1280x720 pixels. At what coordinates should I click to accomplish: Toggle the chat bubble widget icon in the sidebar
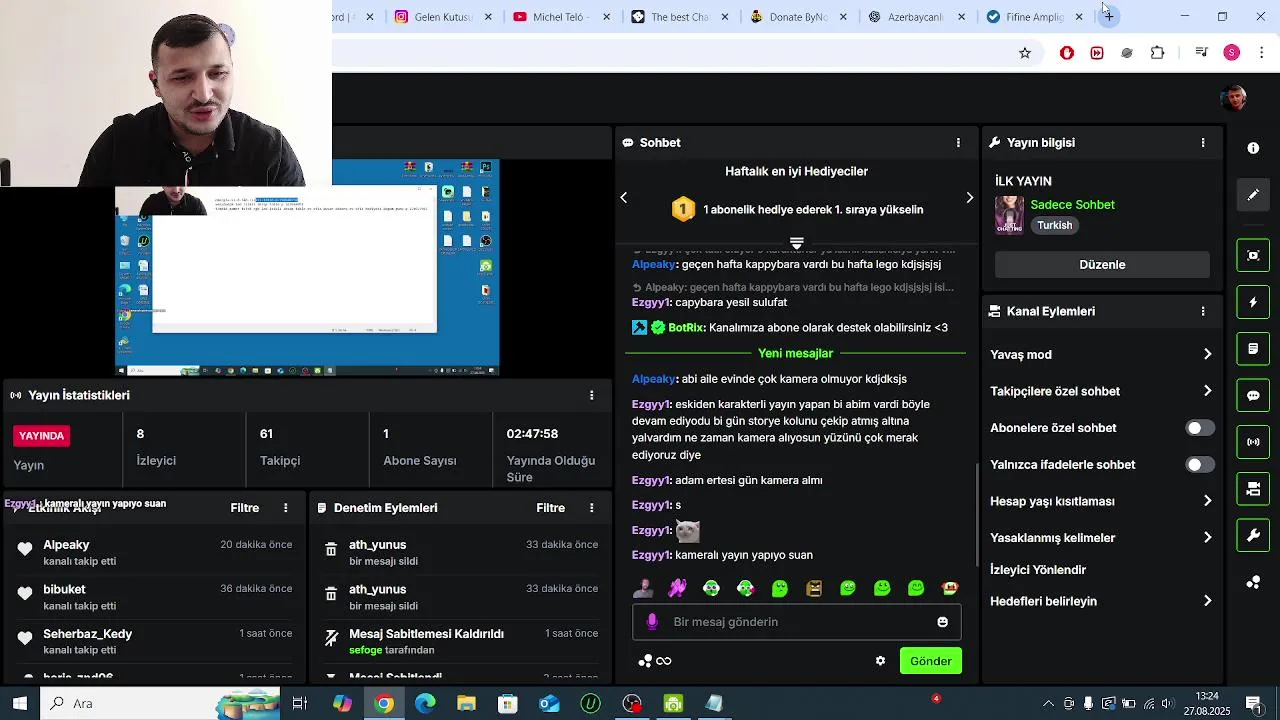coord(1253,395)
